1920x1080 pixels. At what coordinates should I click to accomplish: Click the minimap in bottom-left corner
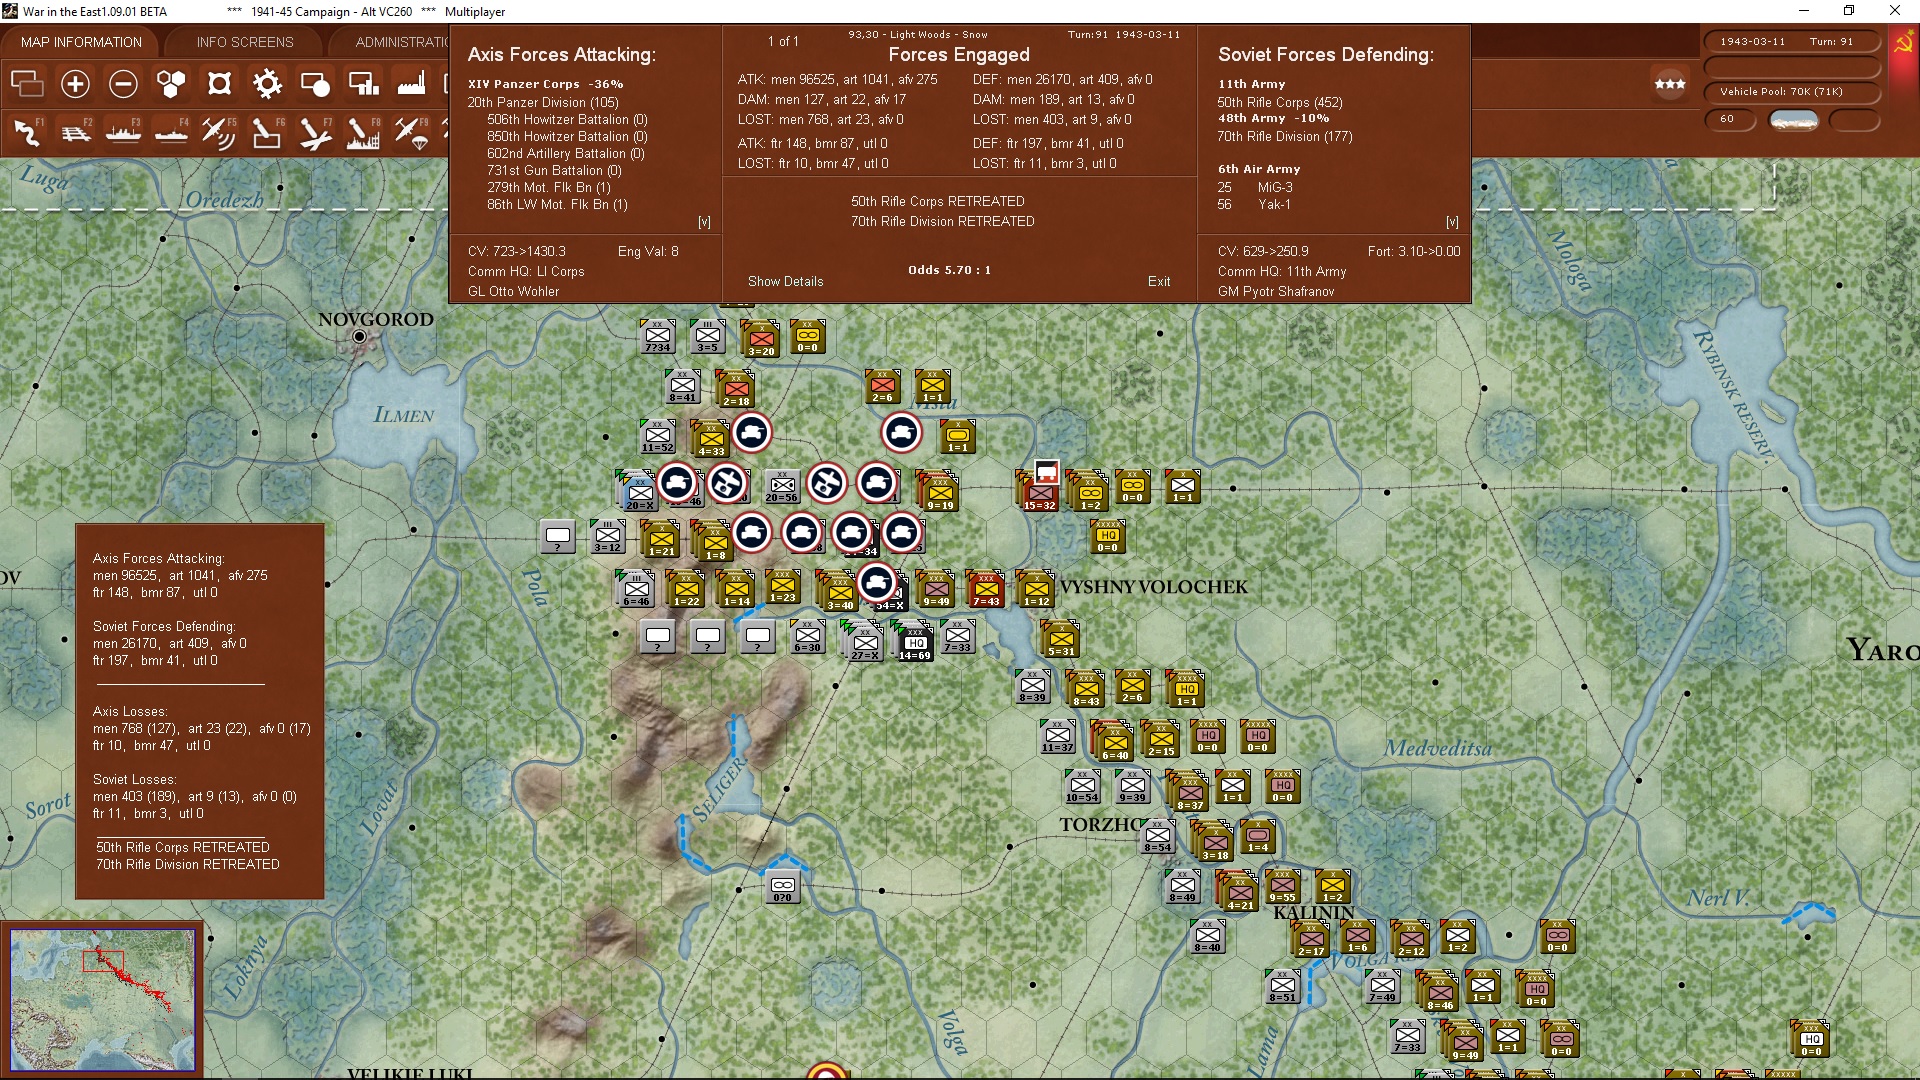[x=101, y=998]
